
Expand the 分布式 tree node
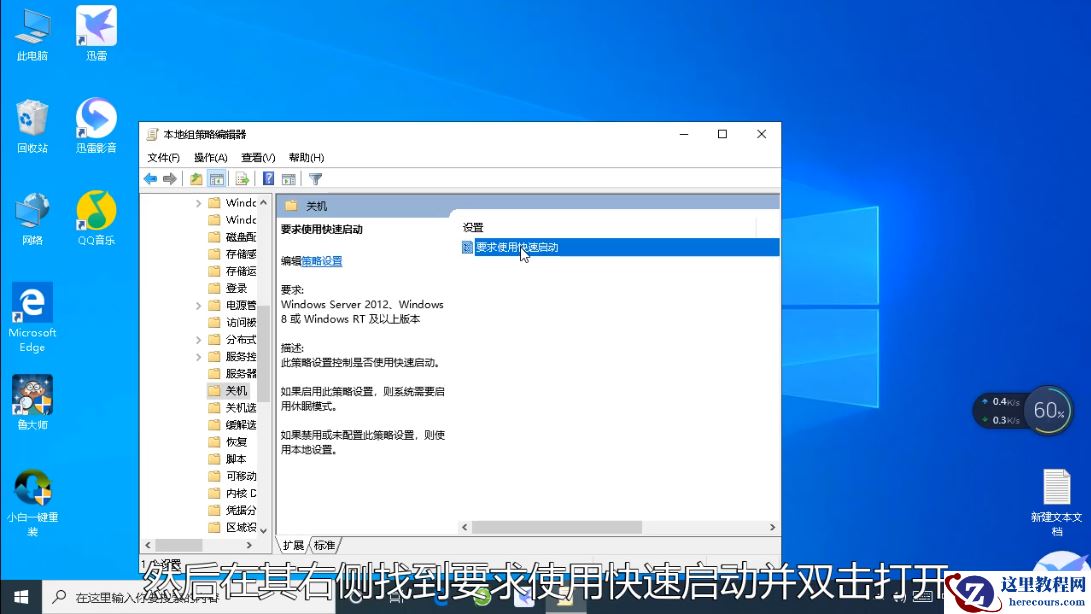click(x=197, y=338)
